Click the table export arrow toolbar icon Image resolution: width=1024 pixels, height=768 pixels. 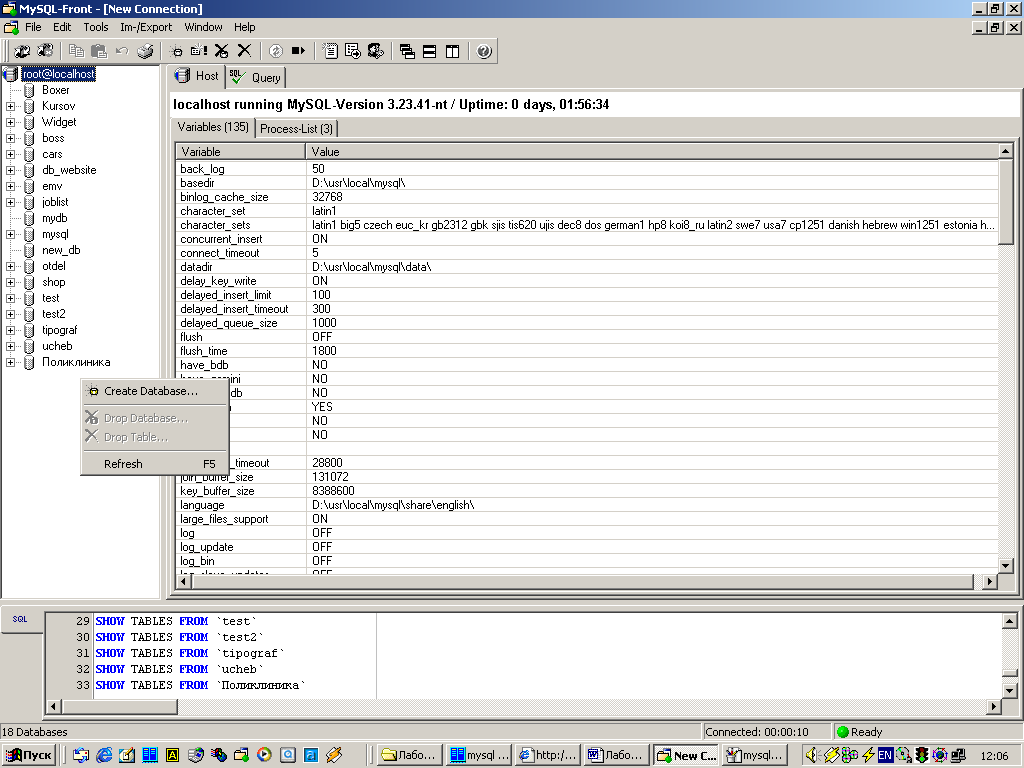point(353,51)
